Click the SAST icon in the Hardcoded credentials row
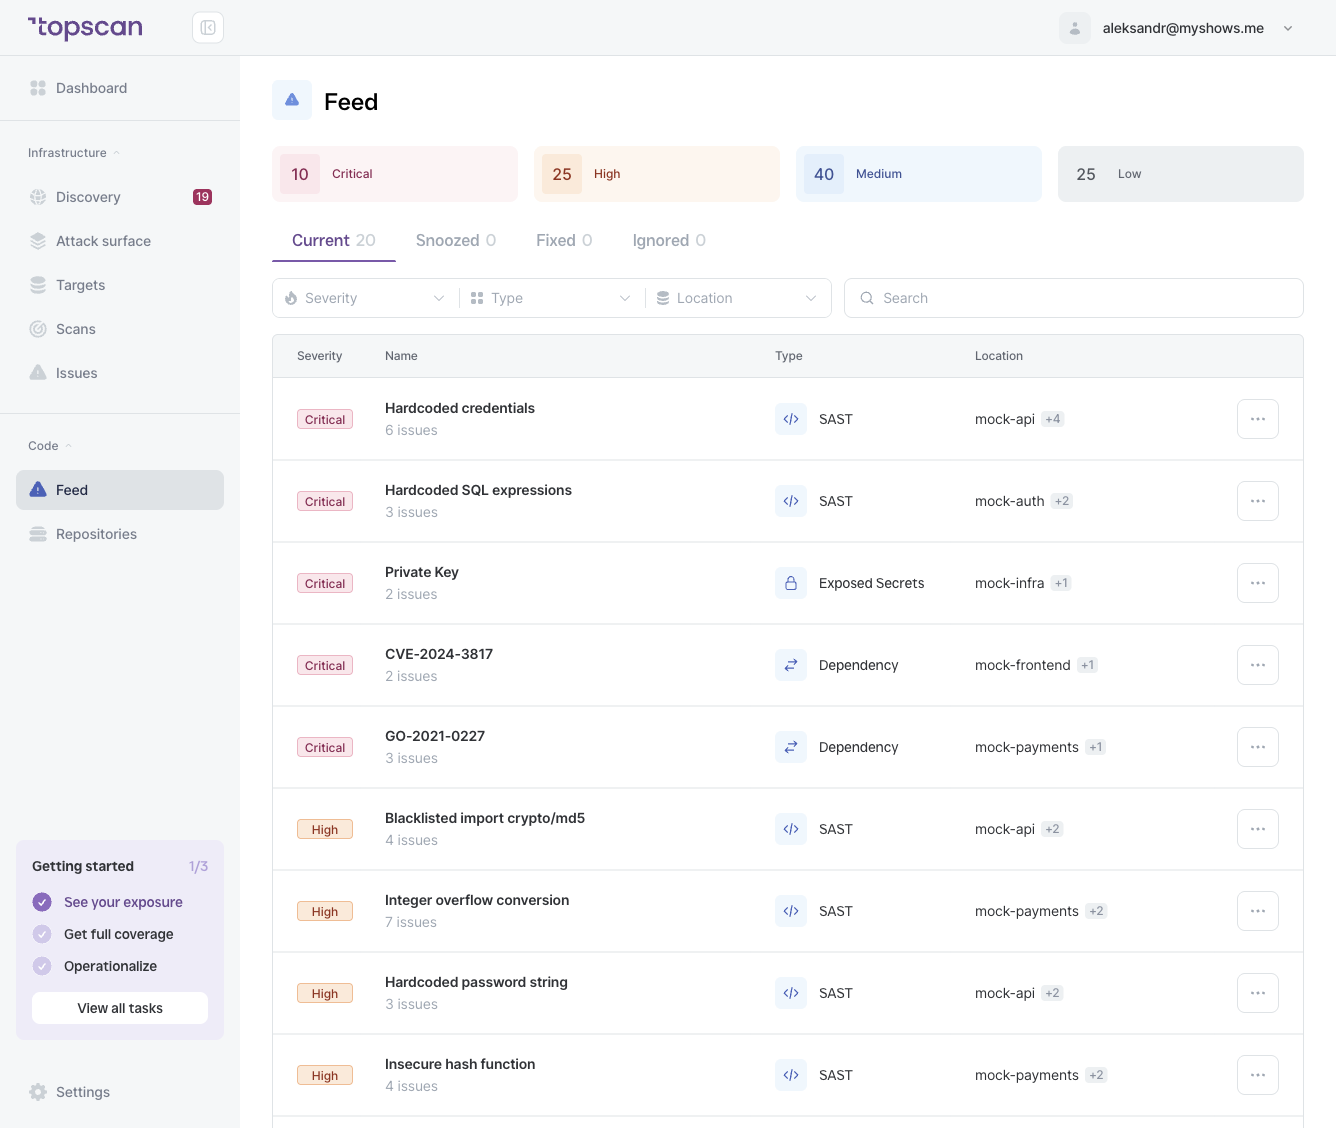The height and width of the screenshot is (1128, 1336). tap(791, 419)
